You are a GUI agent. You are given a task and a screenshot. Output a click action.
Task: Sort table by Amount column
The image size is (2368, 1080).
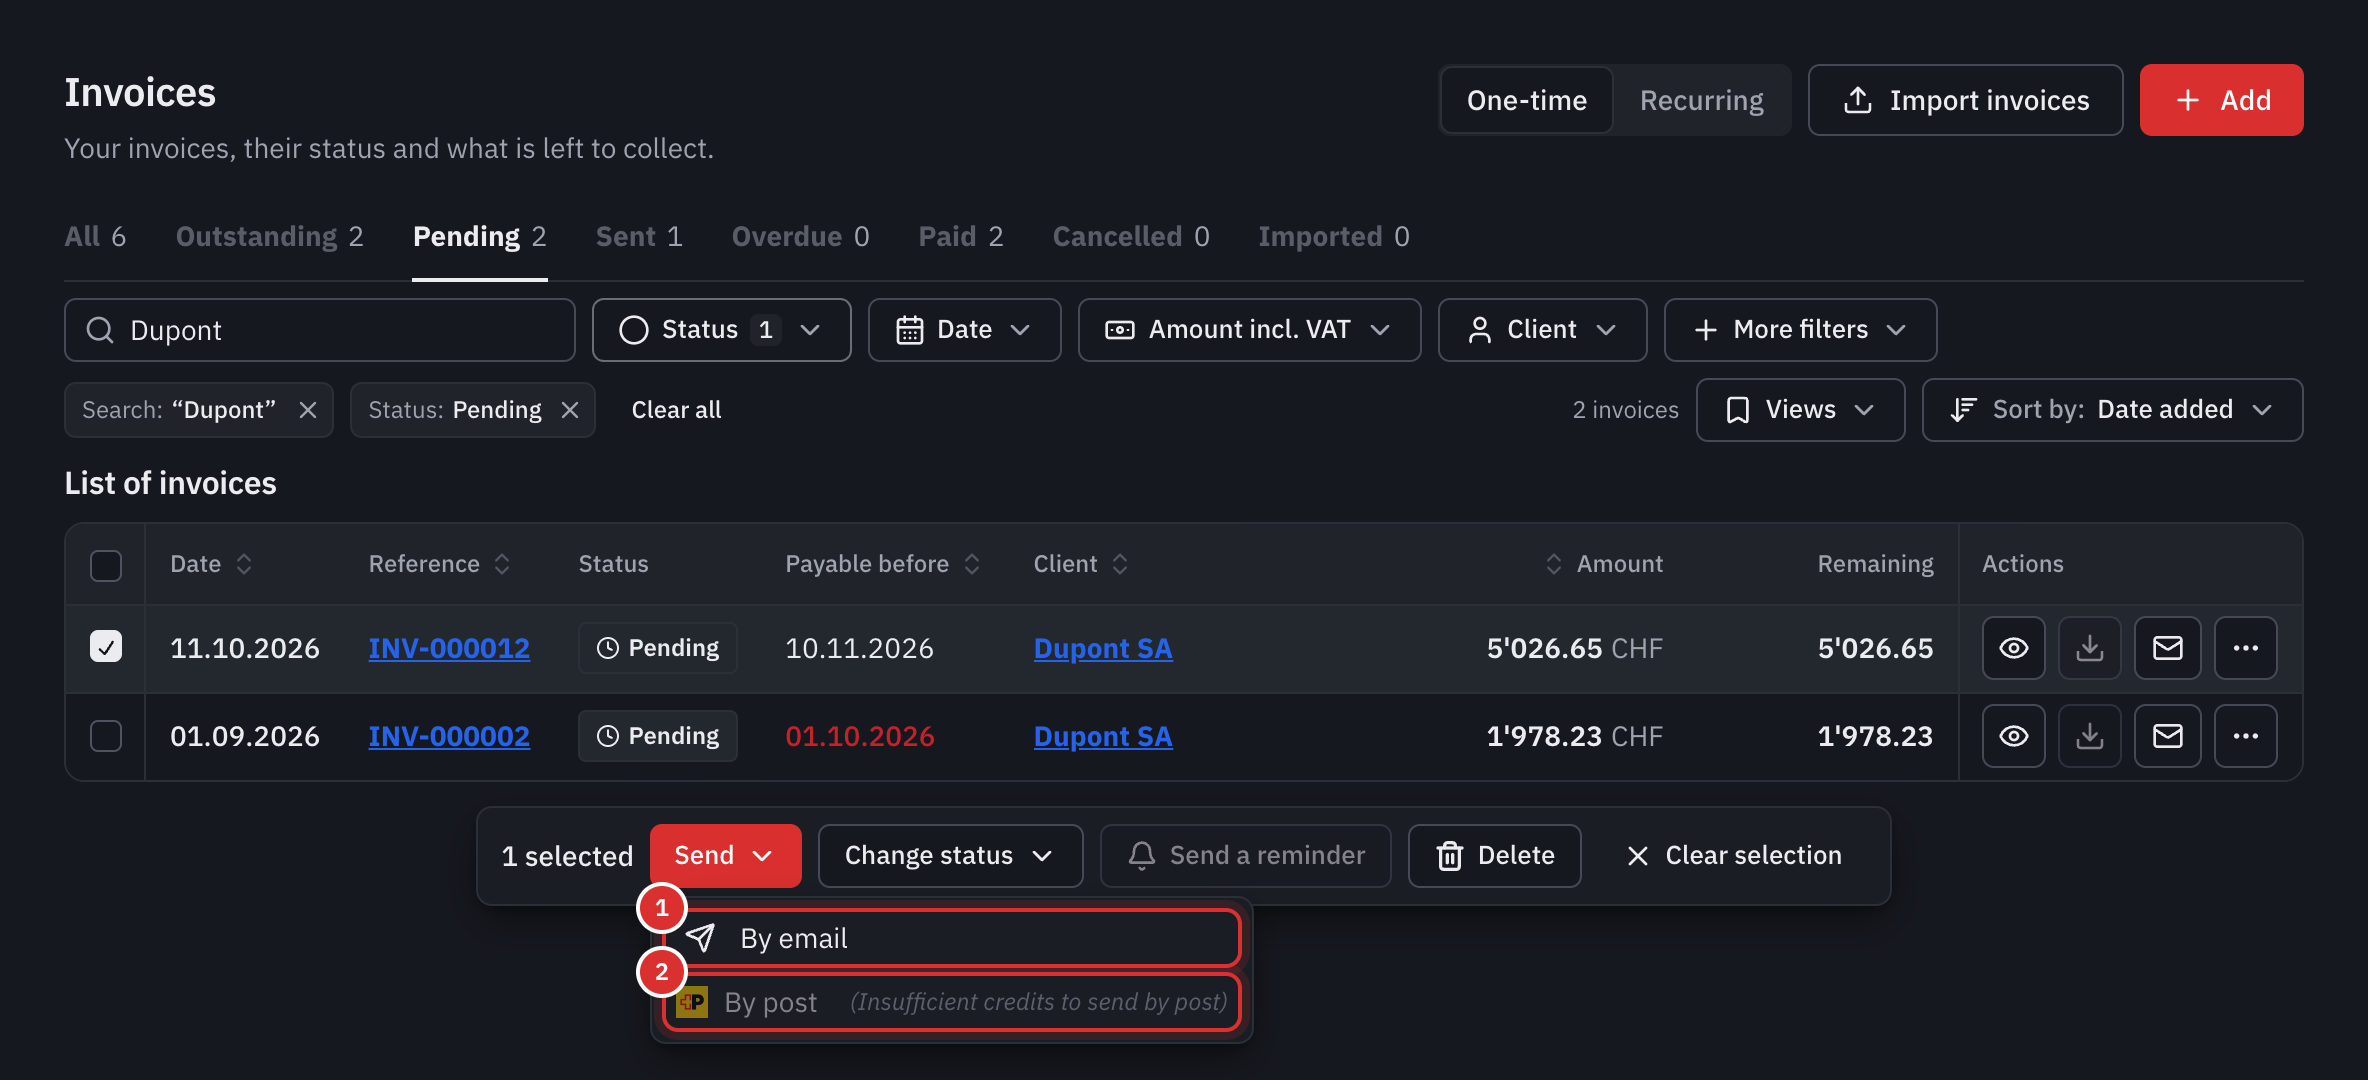pyautogui.click(x=1553, y=564)
